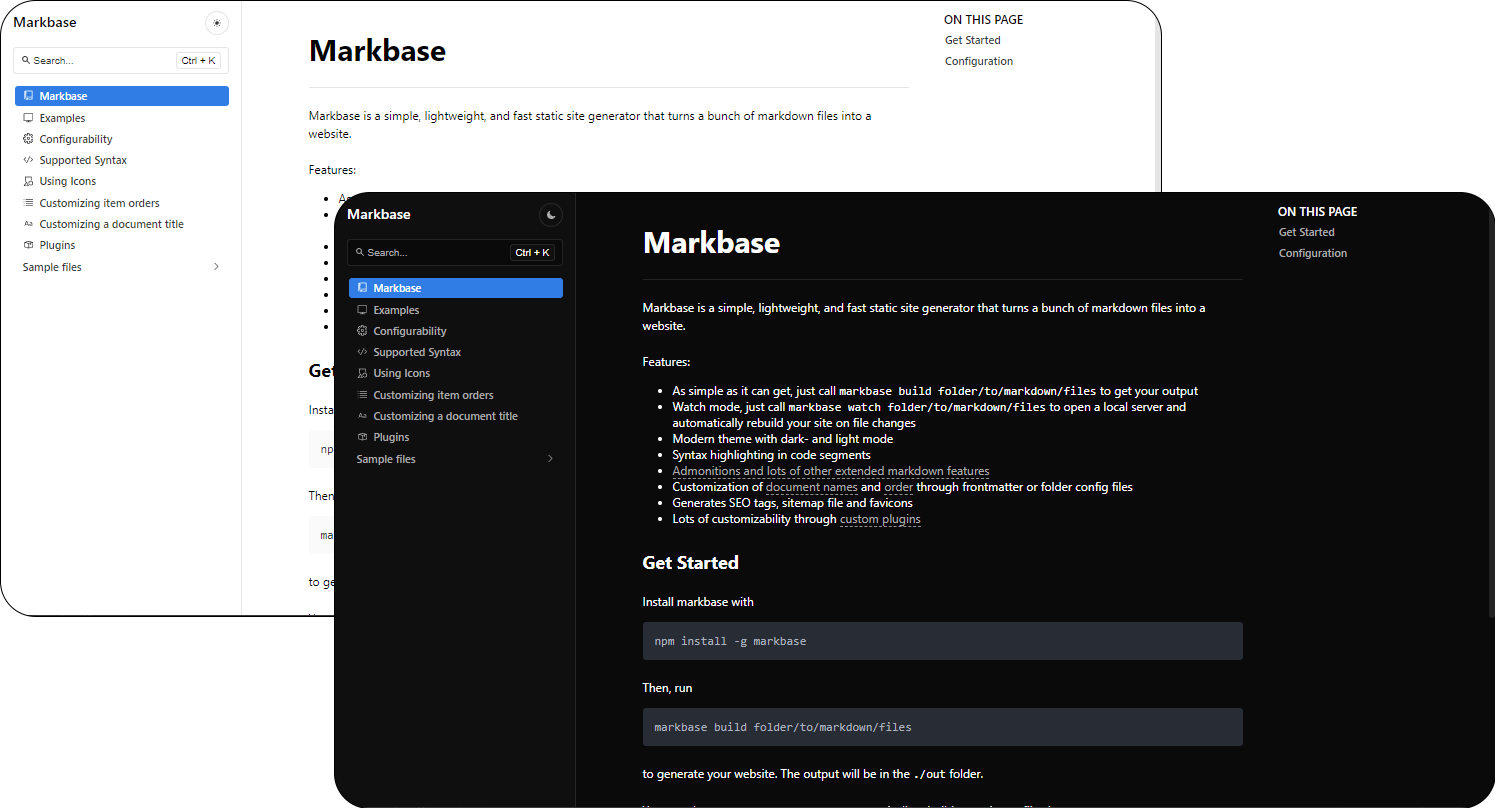Click the Markbase book icon in the dark sidebar

coord(362,287)
